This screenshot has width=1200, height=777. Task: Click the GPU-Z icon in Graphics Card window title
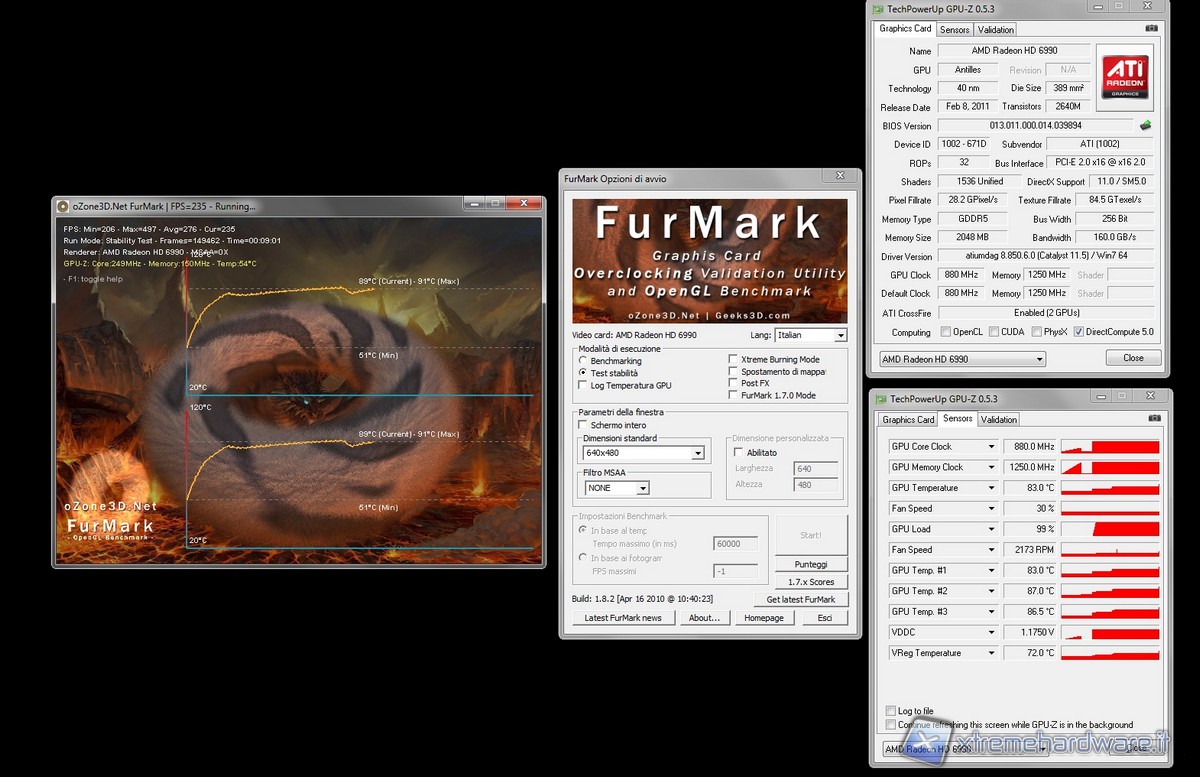point(879,9)
